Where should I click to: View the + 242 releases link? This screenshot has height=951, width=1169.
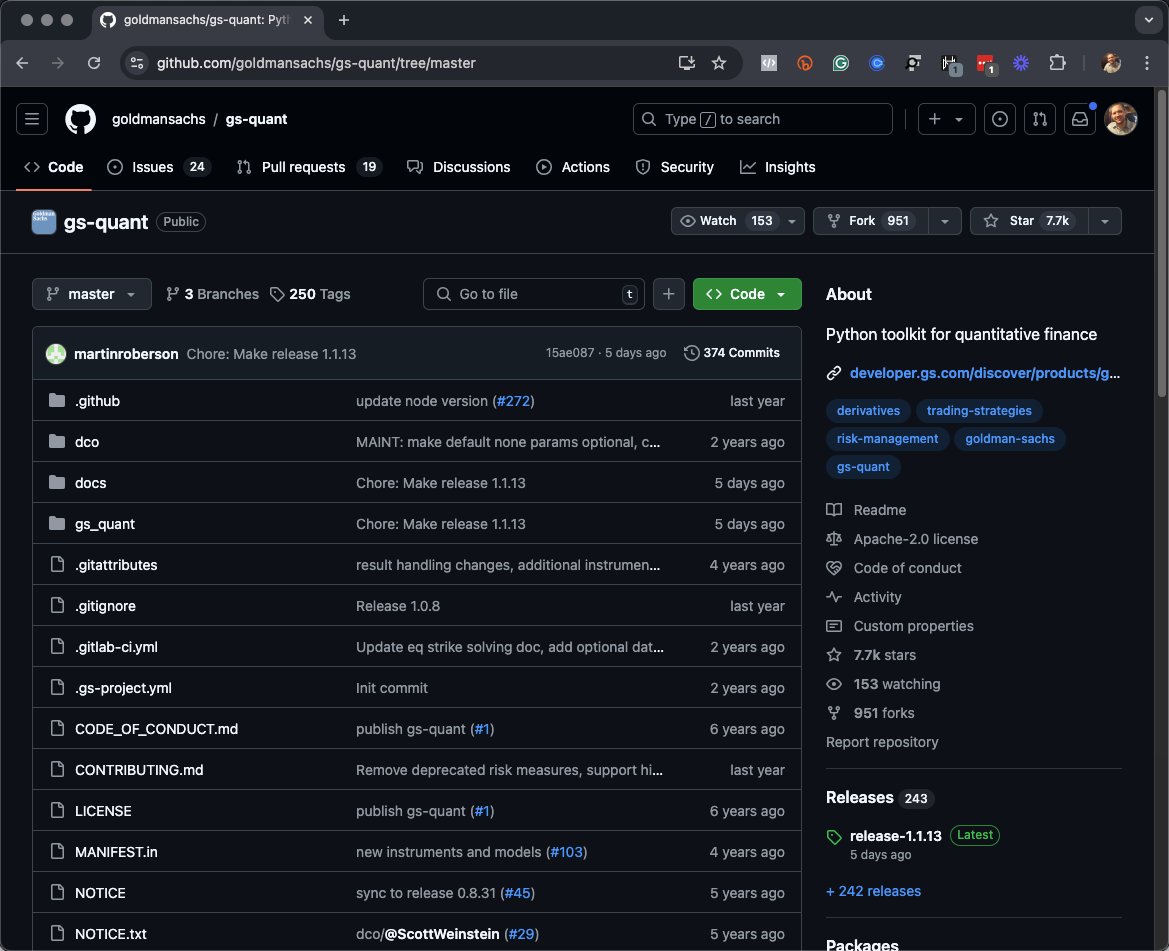coord(873,891)
